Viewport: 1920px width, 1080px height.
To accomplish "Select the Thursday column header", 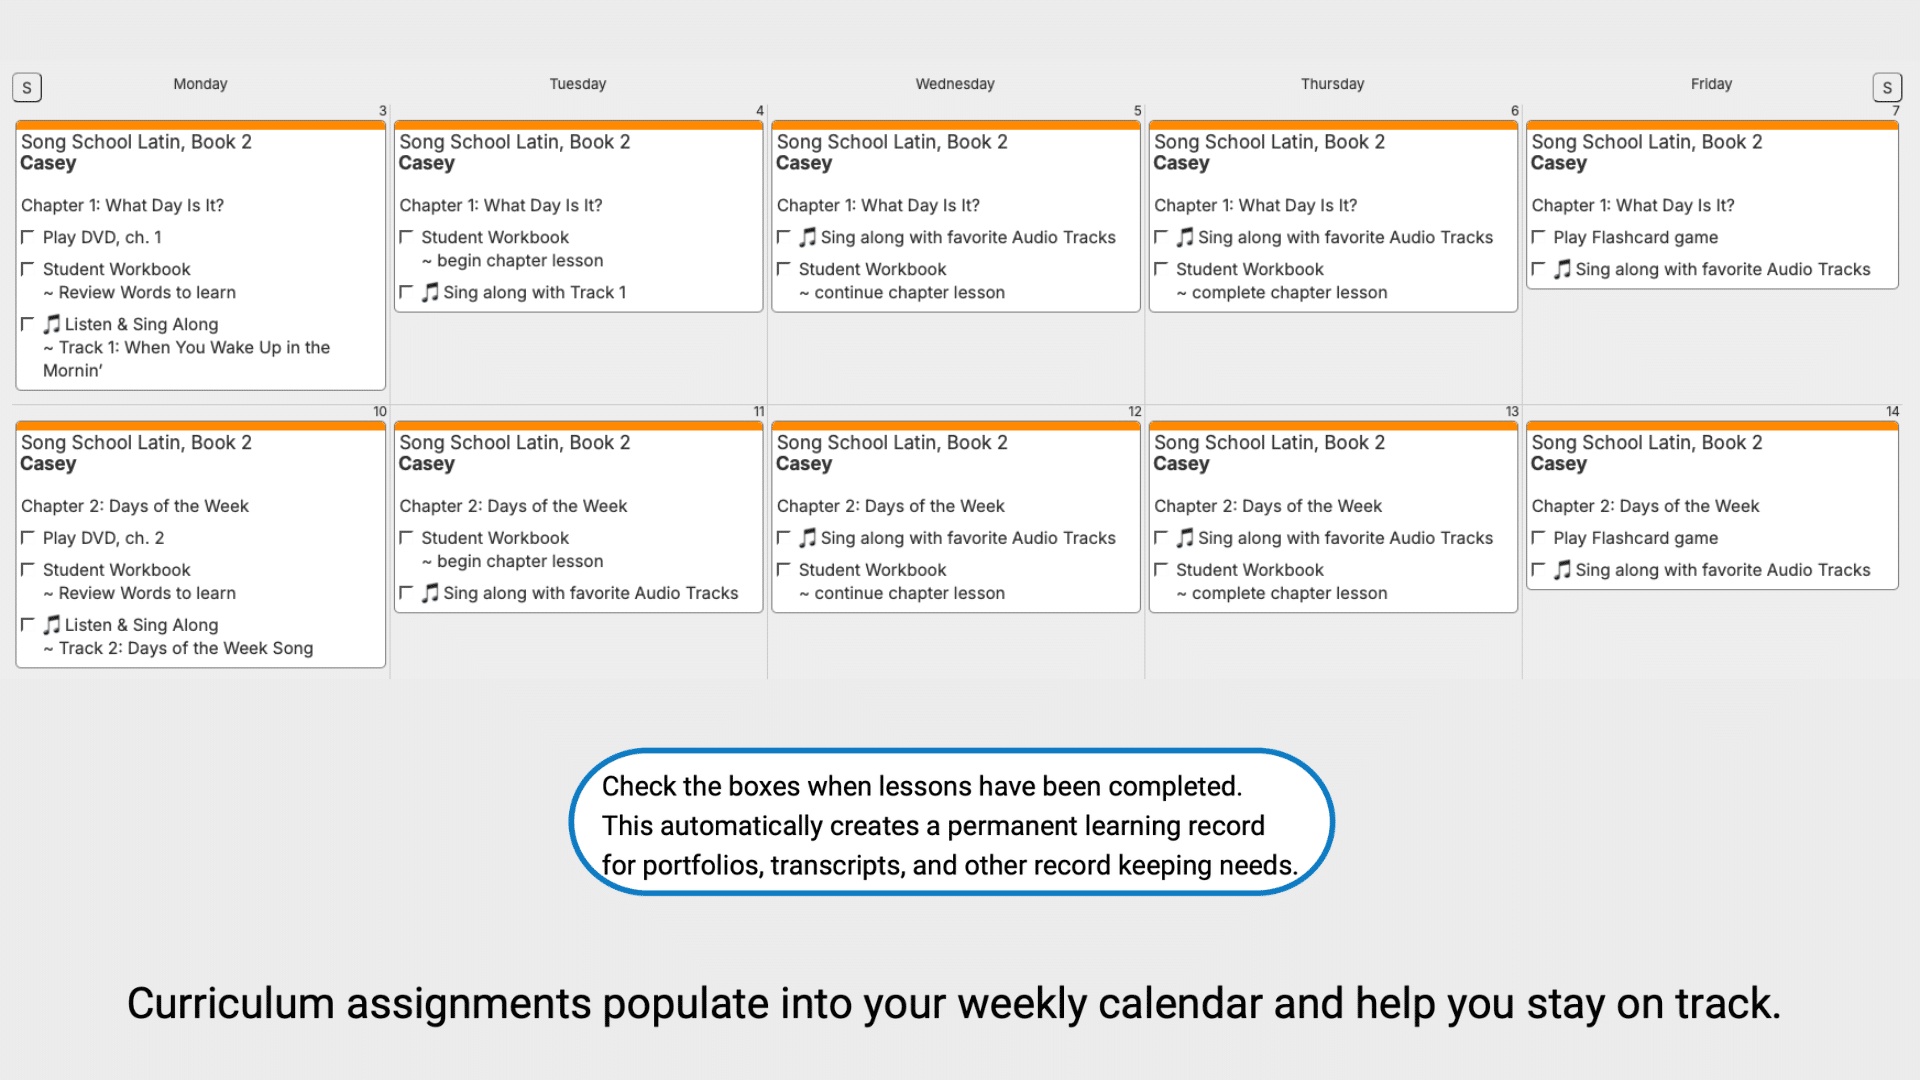I will pyautogui.click(x=1332, y=84).
